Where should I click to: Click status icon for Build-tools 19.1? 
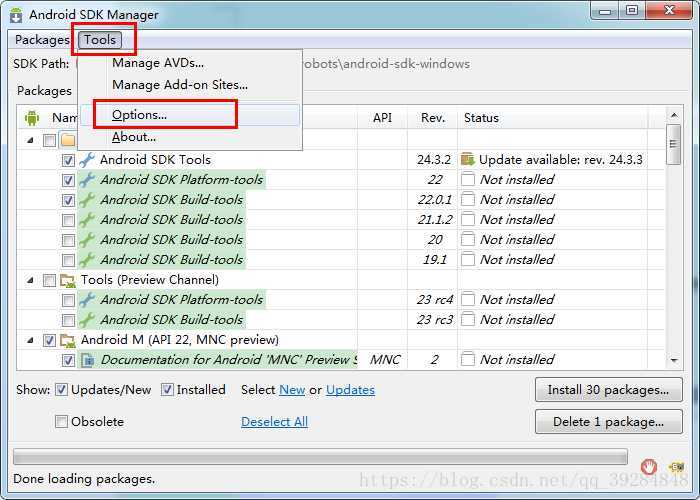pyautogui.click(x=467, y=259)
